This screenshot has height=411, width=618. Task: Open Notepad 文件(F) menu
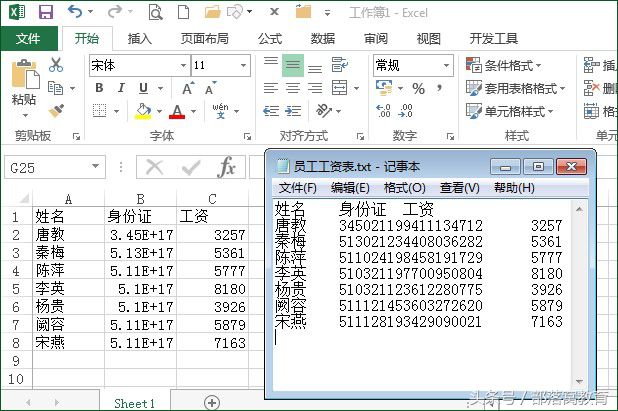298,188
